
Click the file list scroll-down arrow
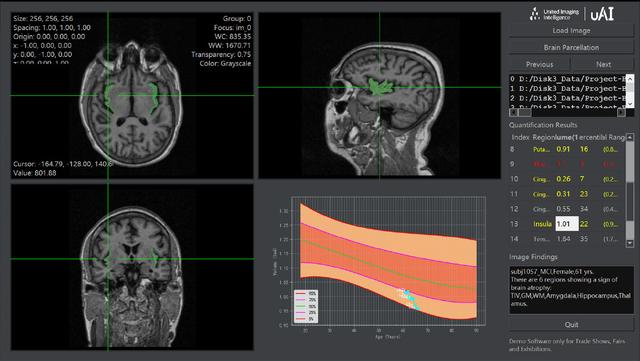pos(630,104)
